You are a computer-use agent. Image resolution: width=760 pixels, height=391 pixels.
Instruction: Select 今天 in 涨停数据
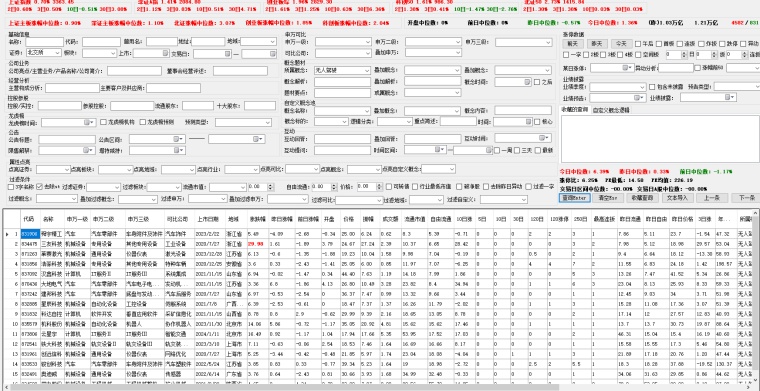621,44
